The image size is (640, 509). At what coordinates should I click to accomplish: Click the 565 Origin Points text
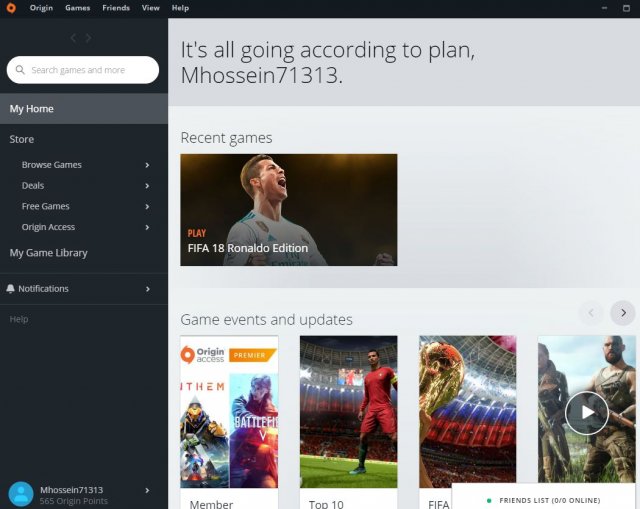click(74, 501)
